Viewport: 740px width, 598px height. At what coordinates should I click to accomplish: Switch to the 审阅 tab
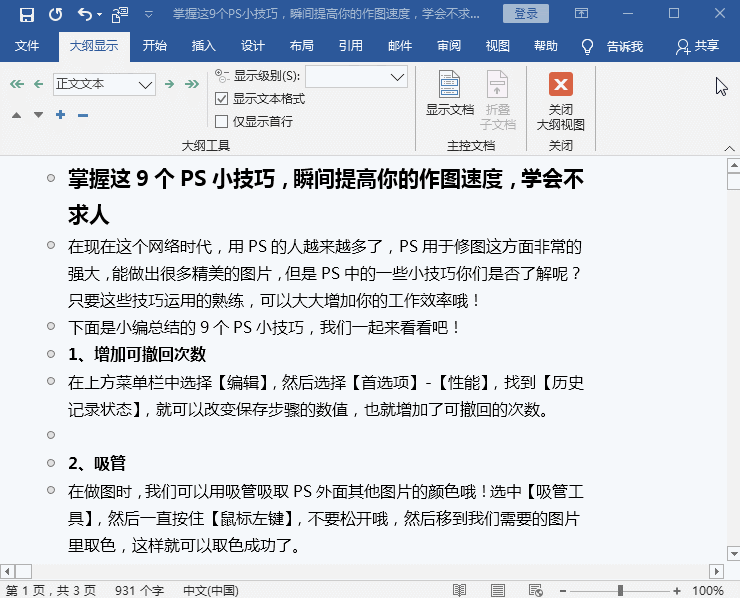[449, 46]
